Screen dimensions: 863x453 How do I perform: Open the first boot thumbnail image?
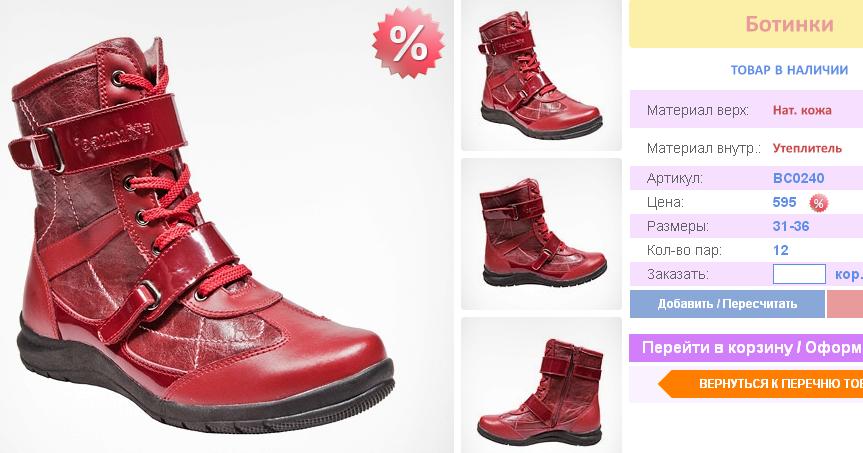541,75
